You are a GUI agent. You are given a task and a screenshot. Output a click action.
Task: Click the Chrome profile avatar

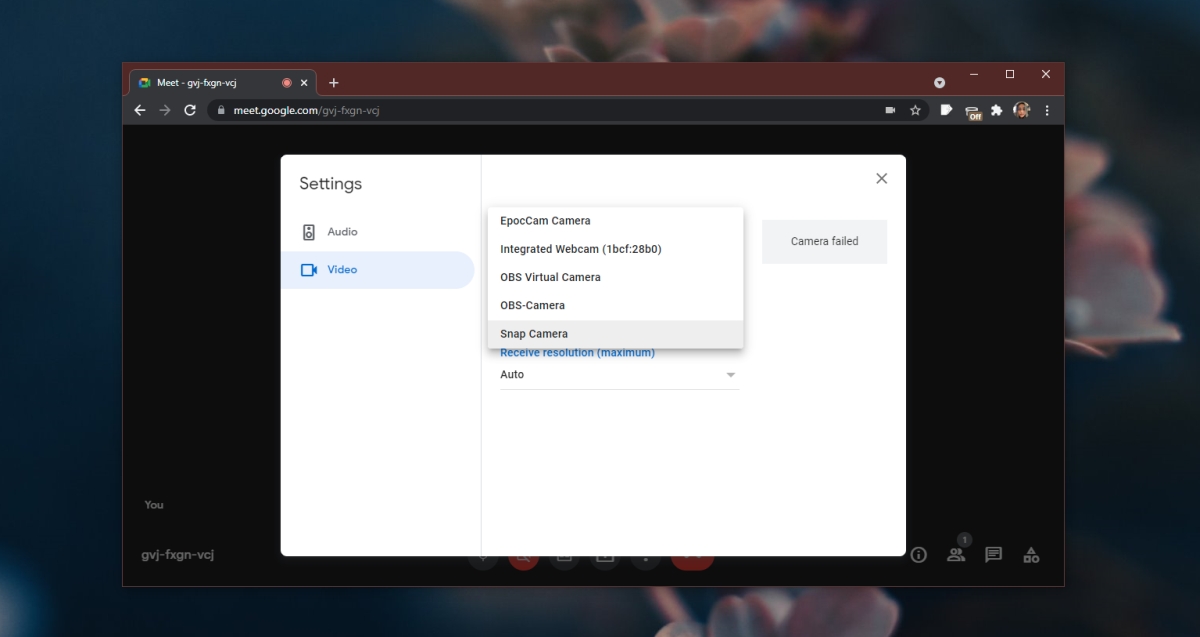coord(1021,110)
